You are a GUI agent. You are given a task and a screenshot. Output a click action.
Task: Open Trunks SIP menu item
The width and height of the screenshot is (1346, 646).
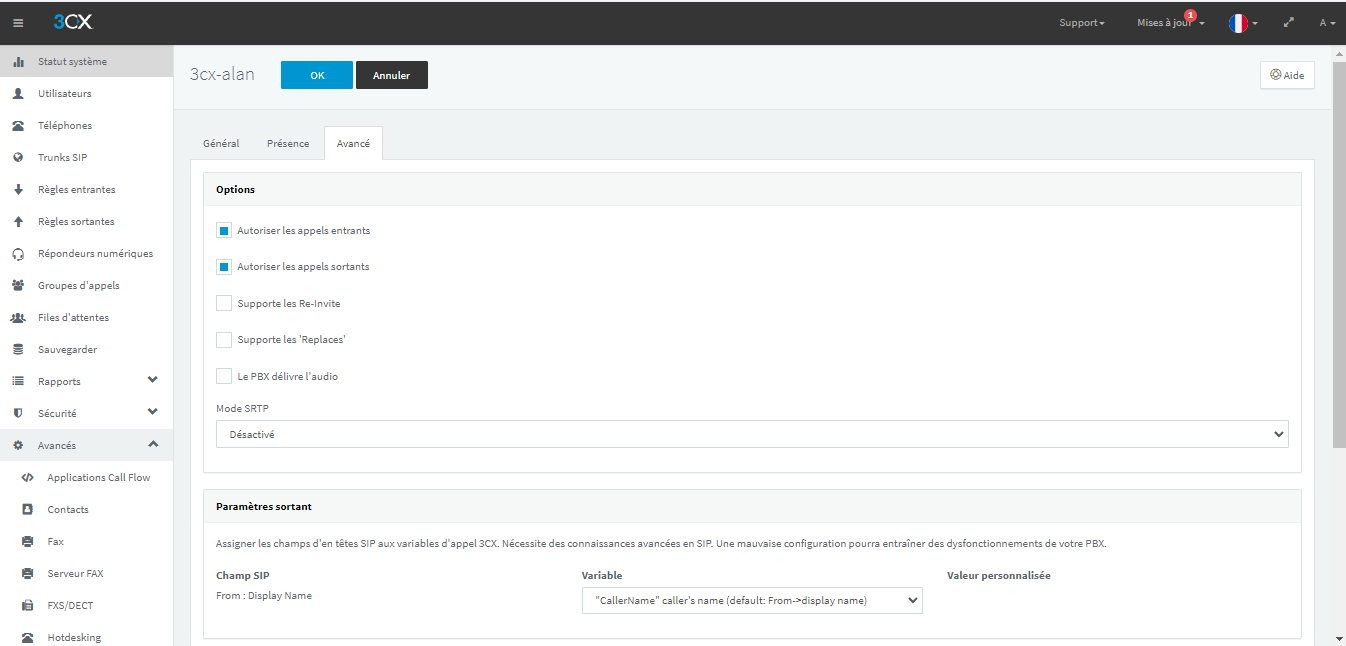tap(86, 158)
